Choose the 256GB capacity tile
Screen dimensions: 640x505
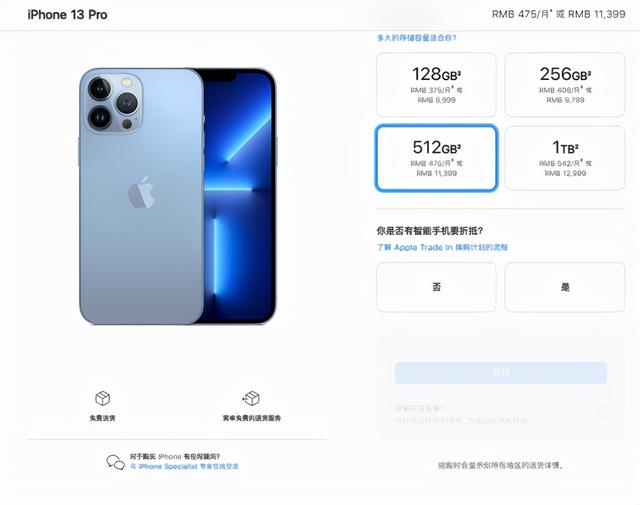(564, 85)
